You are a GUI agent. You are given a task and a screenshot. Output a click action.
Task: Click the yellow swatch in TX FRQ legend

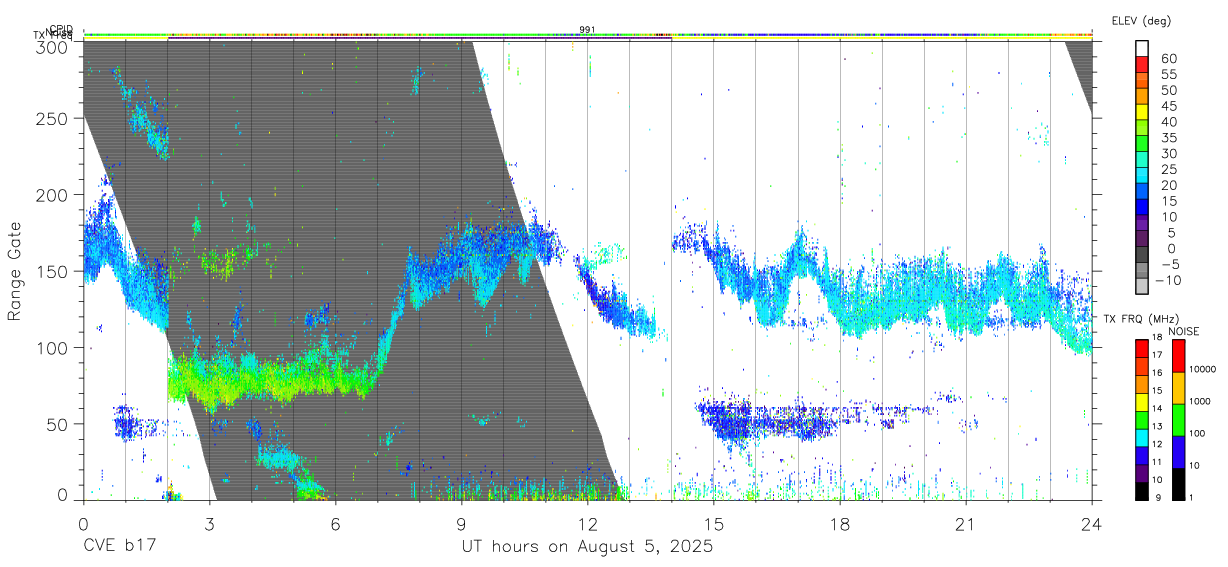point(1143,402)
